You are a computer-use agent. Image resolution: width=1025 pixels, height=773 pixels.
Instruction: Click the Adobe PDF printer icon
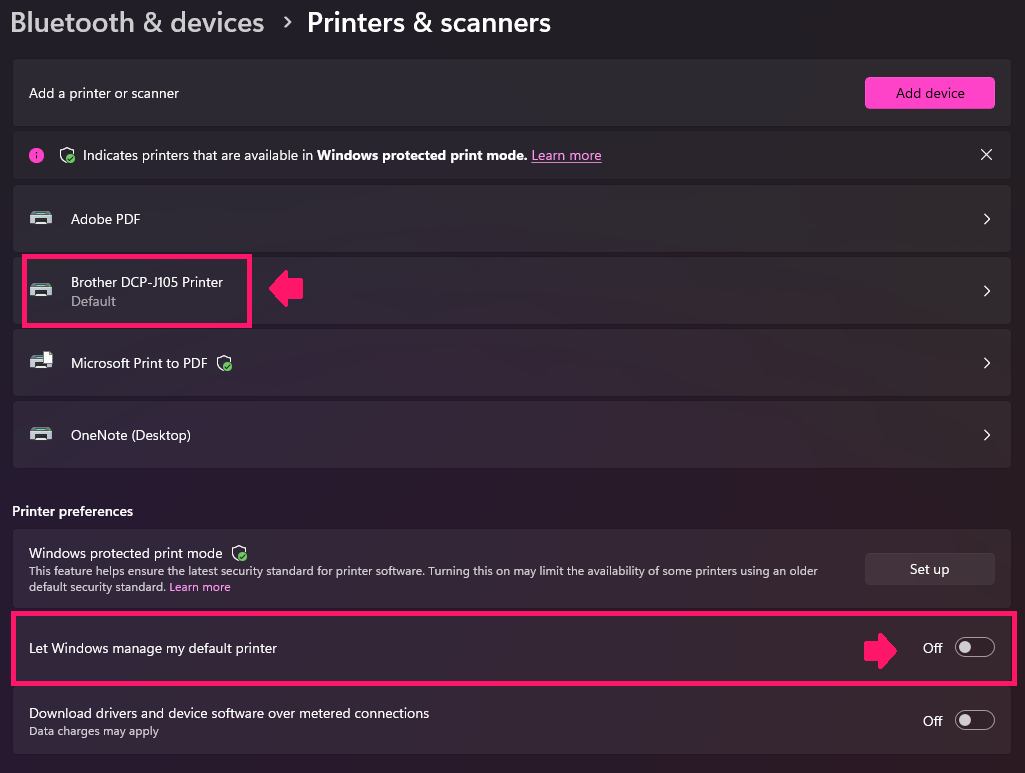tap(41, 218)
